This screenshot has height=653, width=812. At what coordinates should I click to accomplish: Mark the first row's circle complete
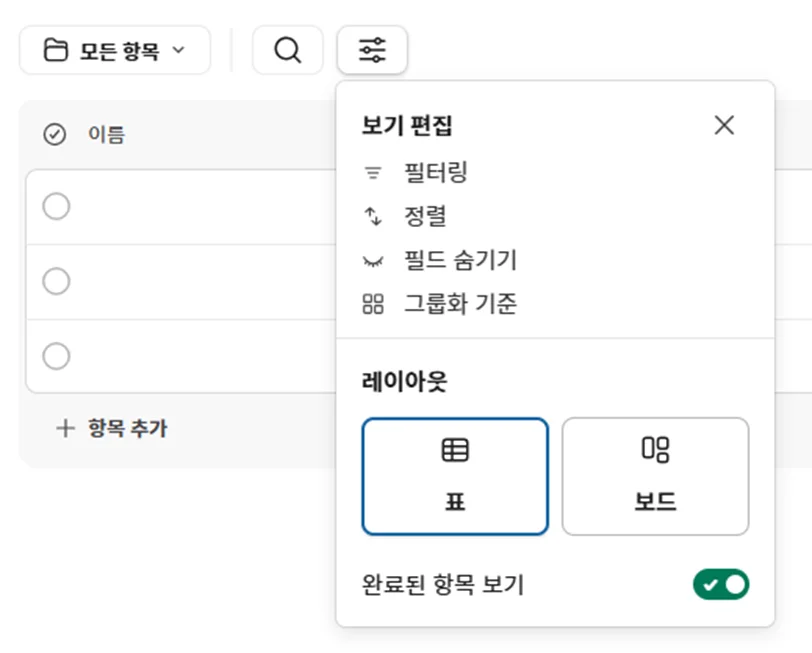point(56,206)
